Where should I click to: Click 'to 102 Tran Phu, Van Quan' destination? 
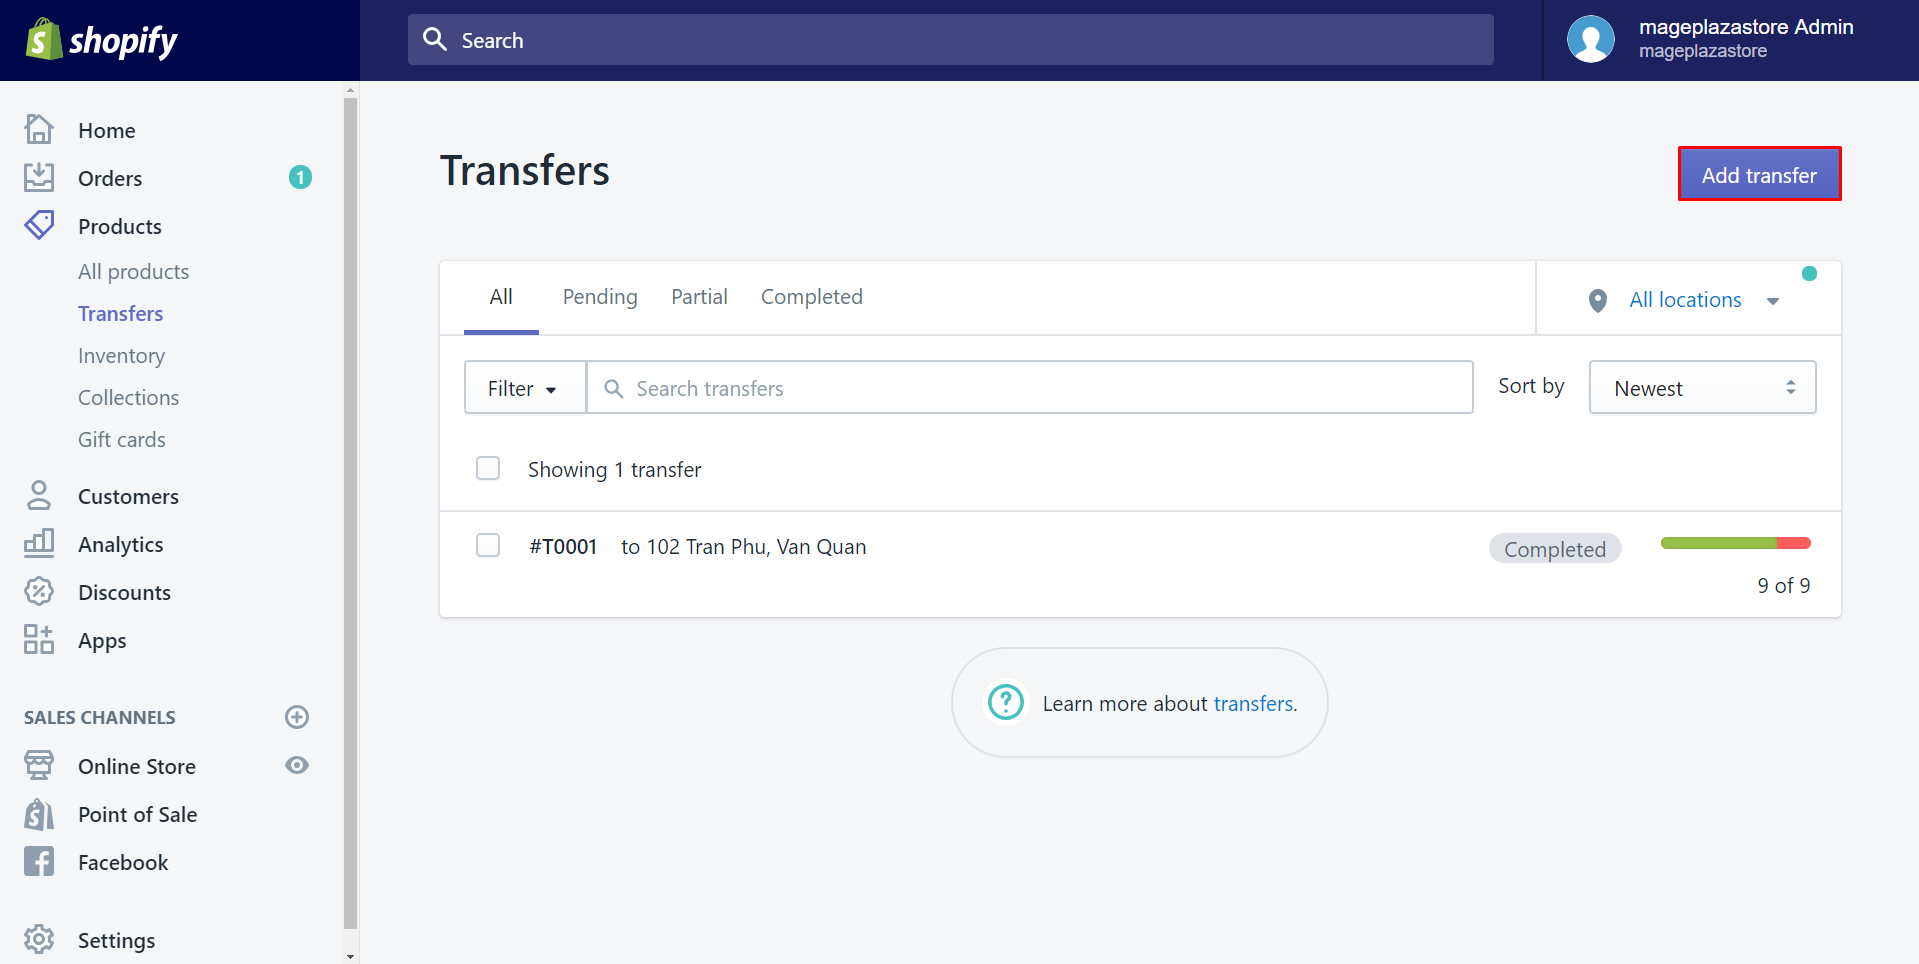pos(743,546)
